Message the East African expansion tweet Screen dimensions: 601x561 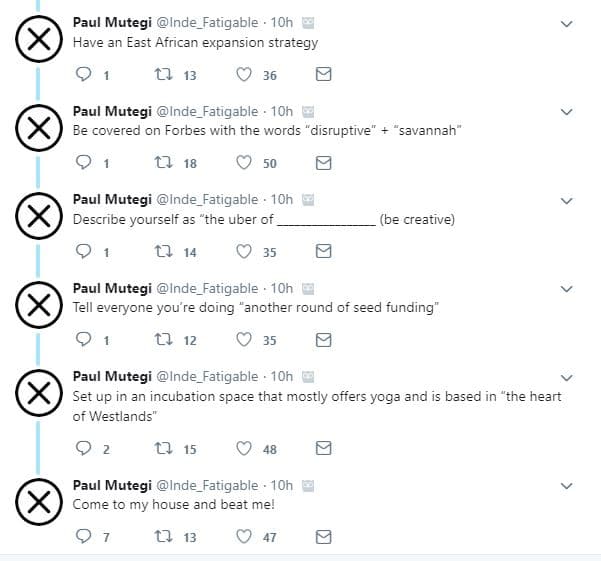click(323, 75)
